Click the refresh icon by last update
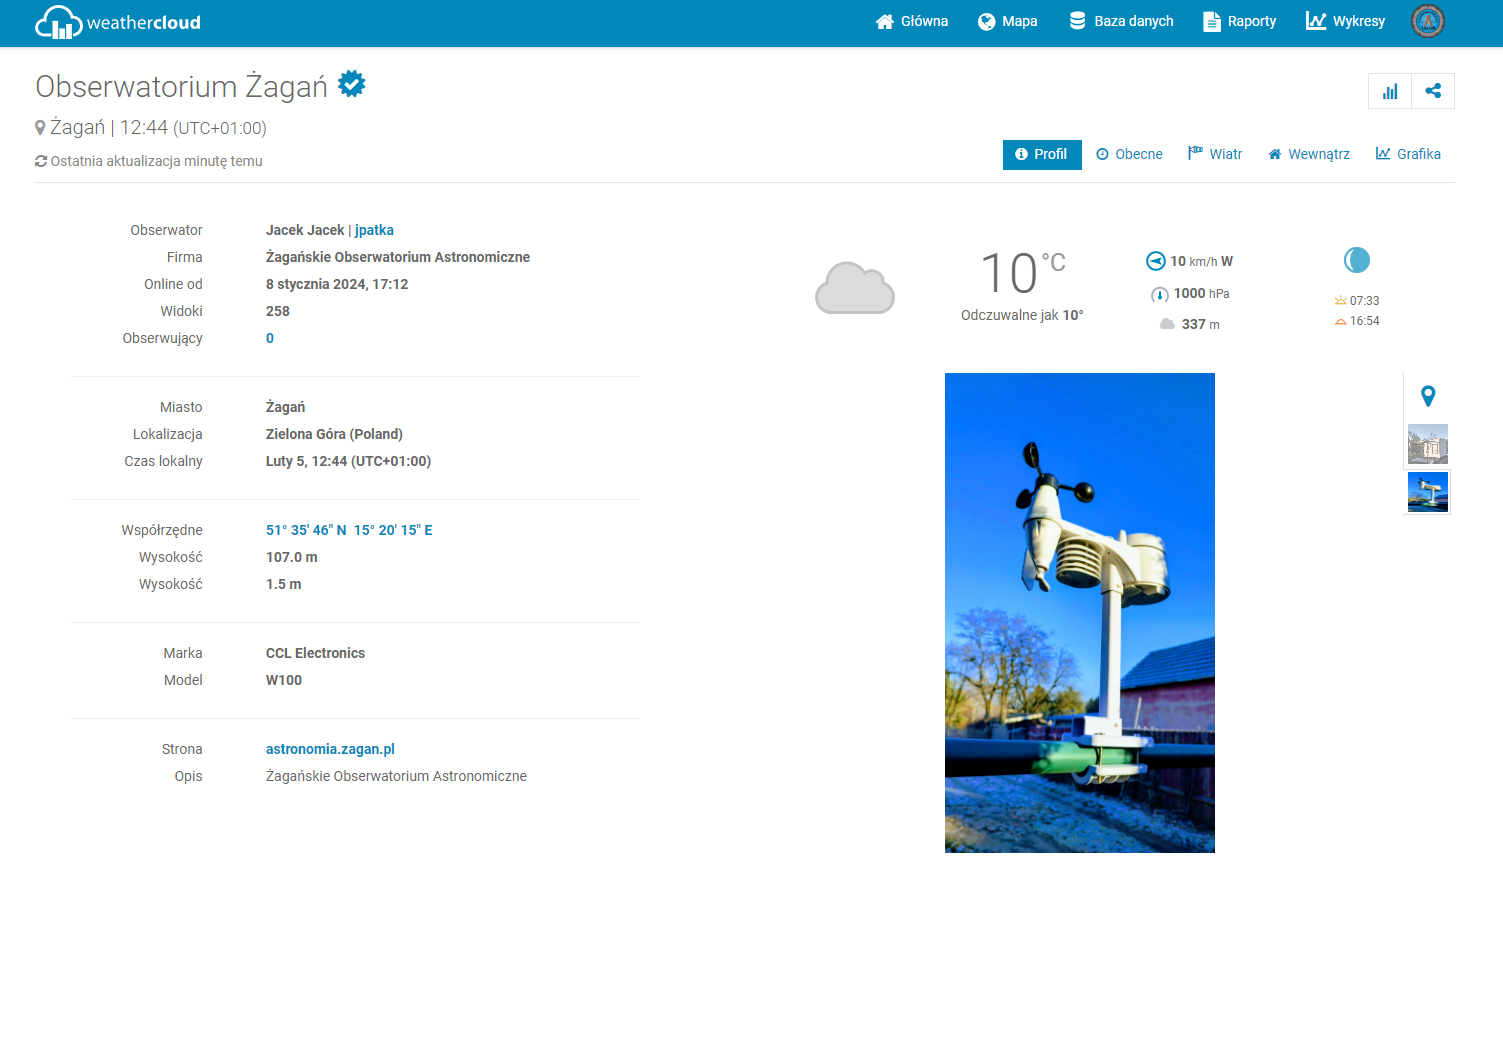Viewport: 1503px width, 1059px height. coord(41,161)
